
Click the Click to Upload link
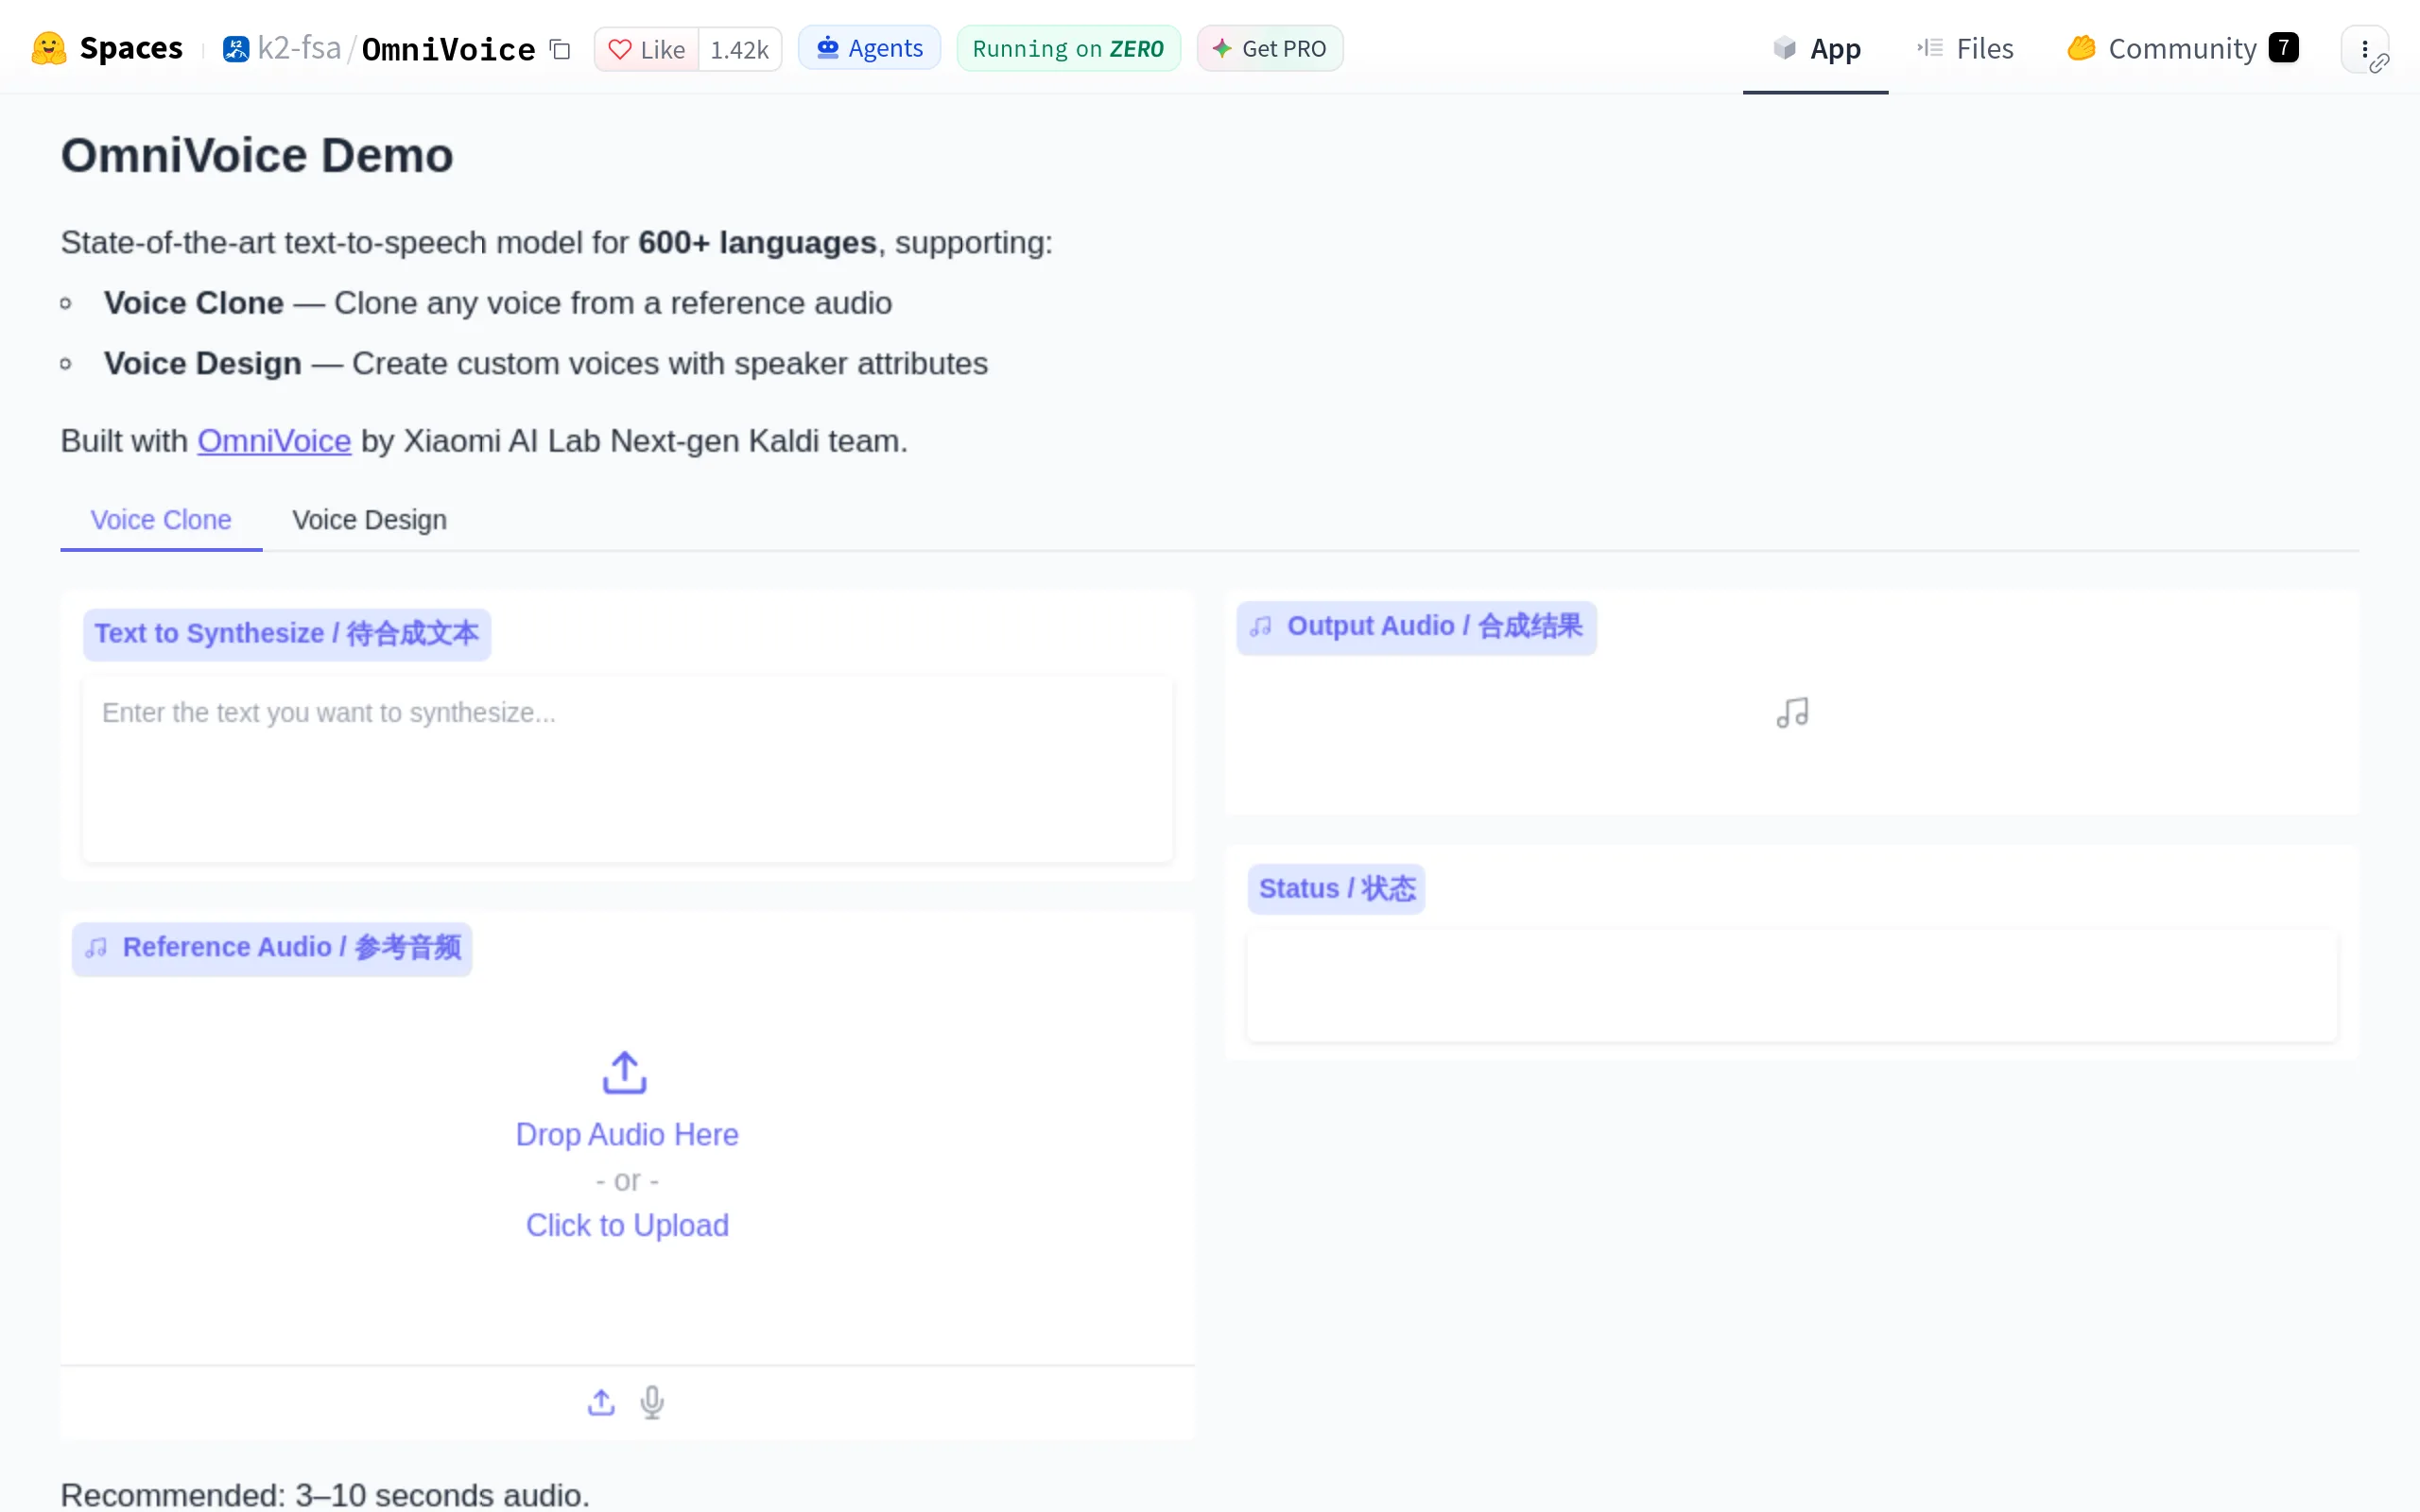click(x=627, y=1225)
